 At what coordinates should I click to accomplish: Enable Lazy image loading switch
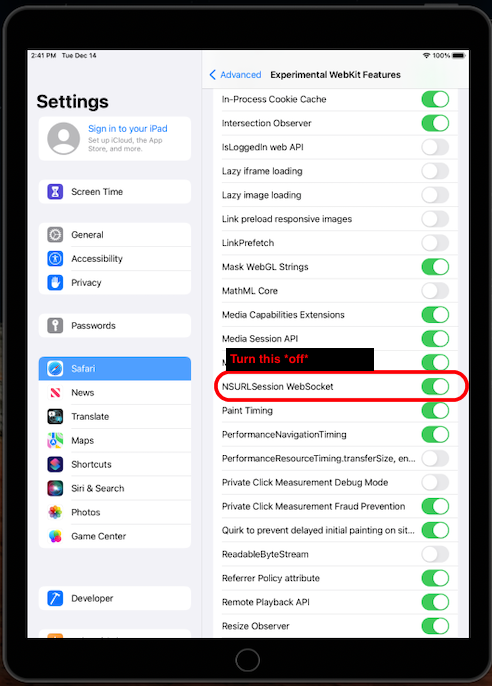coord(435,195)
